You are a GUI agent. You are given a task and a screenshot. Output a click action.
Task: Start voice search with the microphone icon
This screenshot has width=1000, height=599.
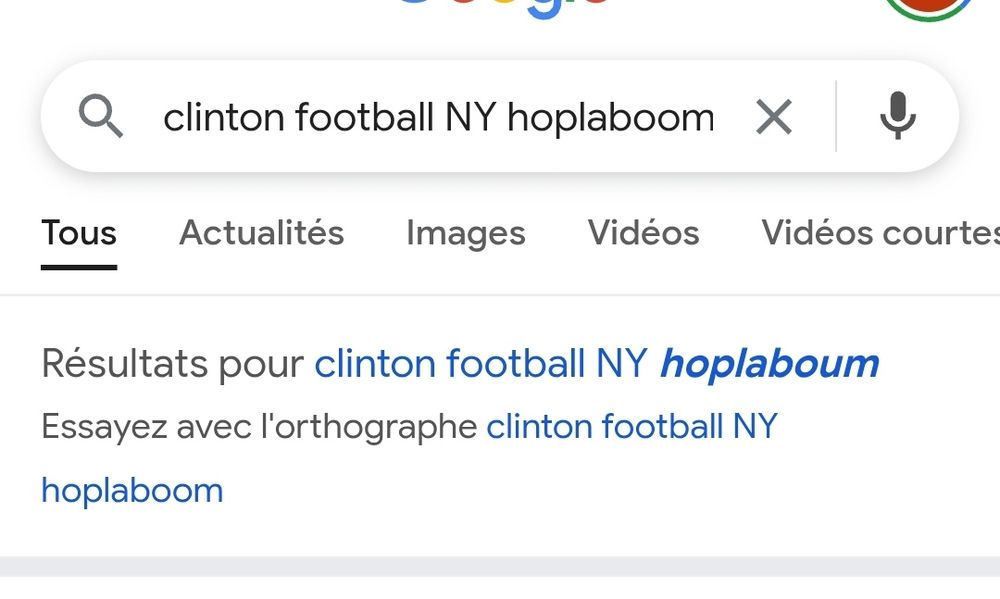click(898, 115)
